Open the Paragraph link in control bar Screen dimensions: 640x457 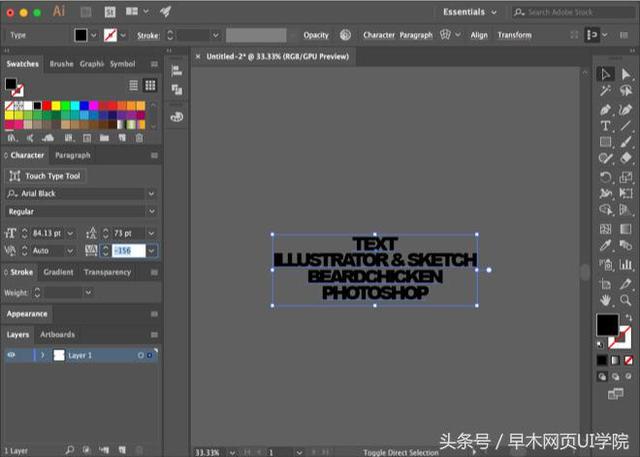tap(416, 35)
